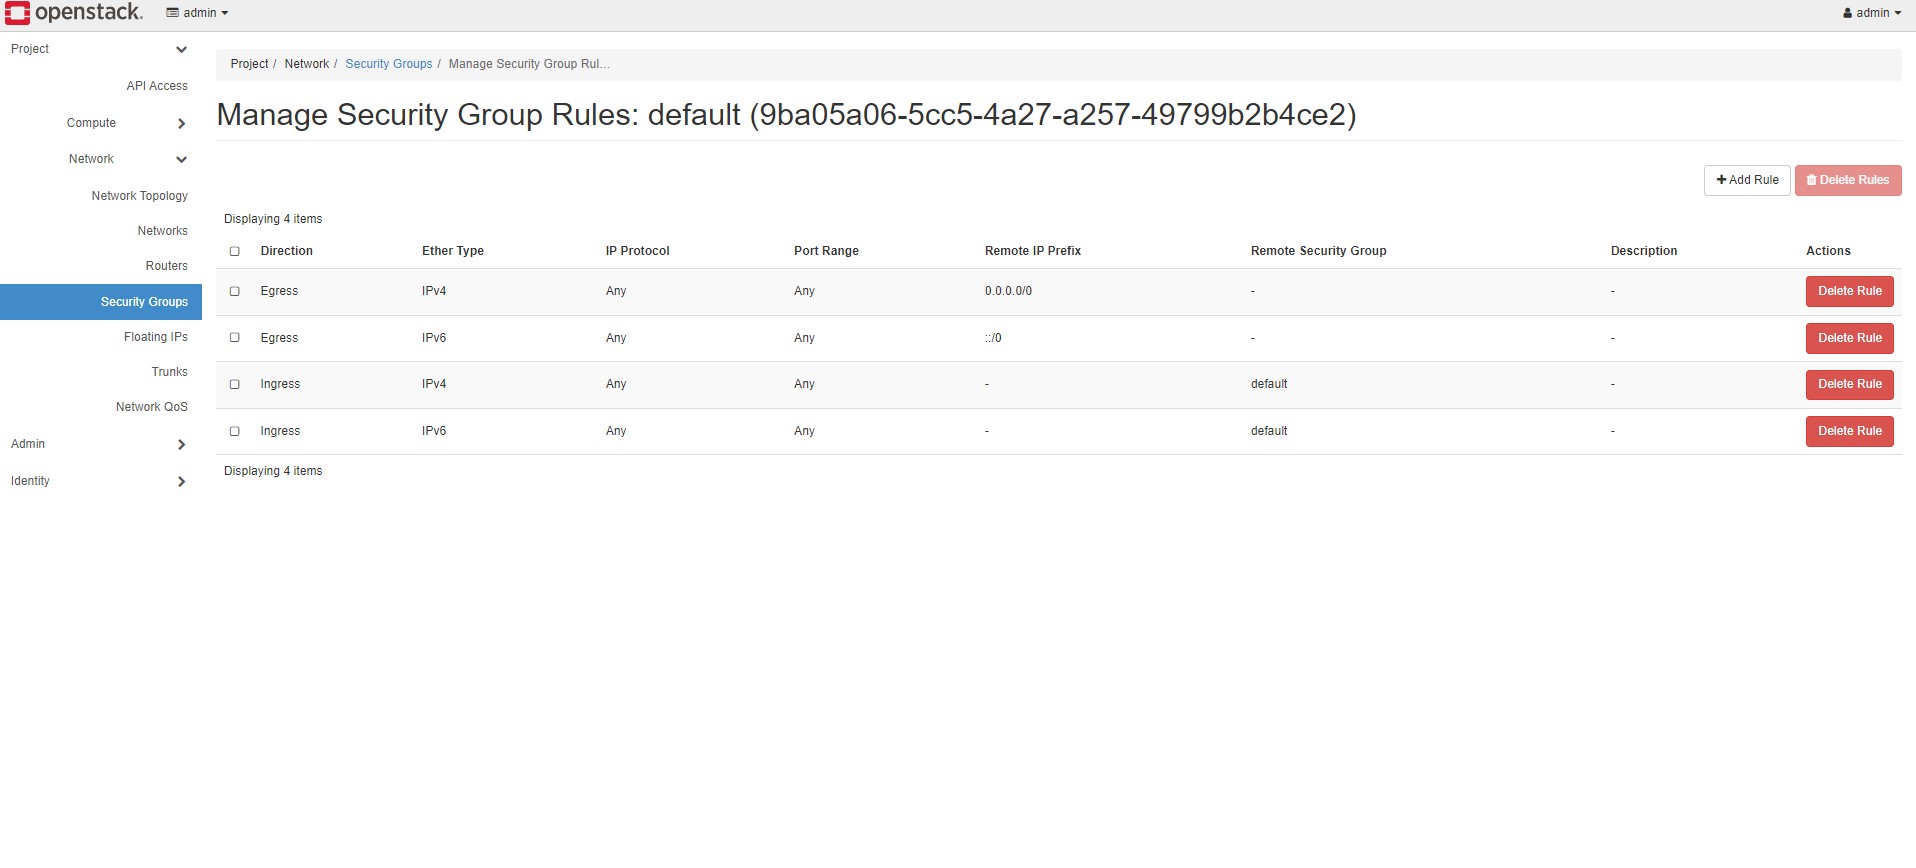The width and height of the screenshot is (1916, 868).
Task: Select the IPv6 Ingress rule checkbox
Action: 235,431
